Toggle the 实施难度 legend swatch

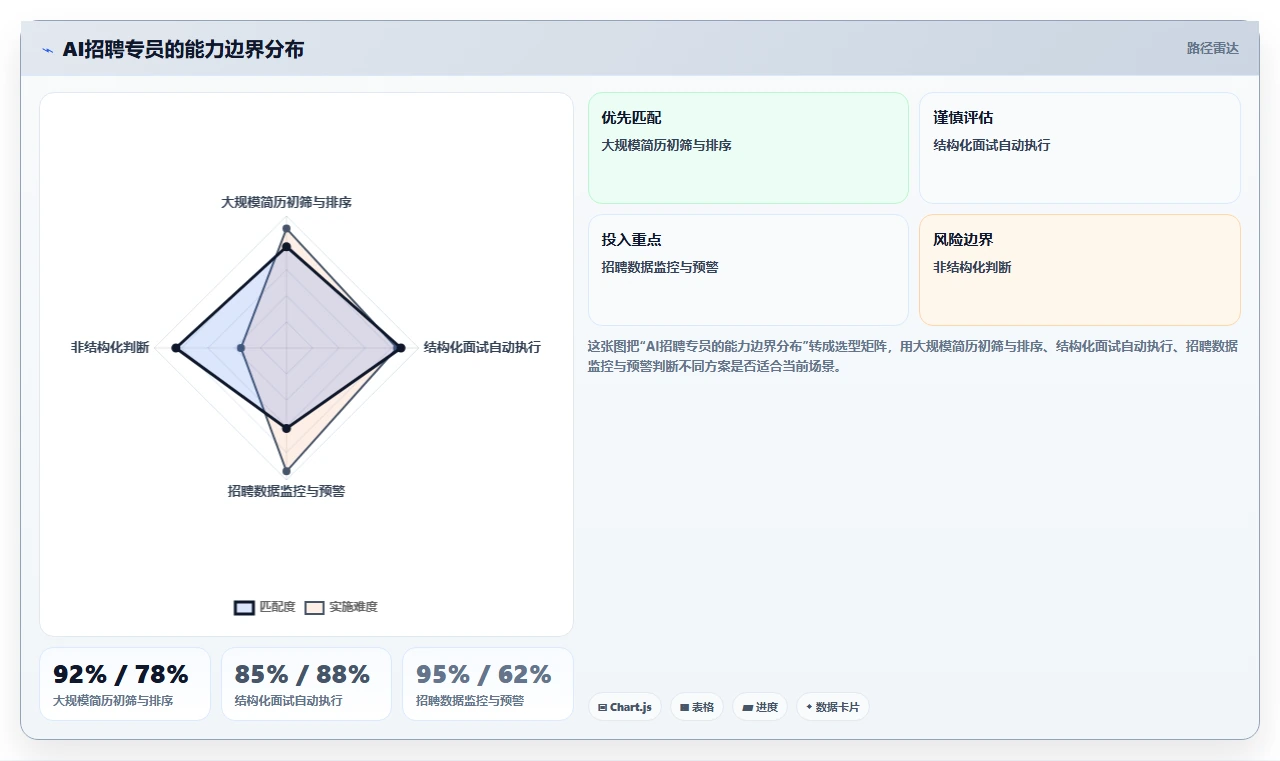pos(315,607)
